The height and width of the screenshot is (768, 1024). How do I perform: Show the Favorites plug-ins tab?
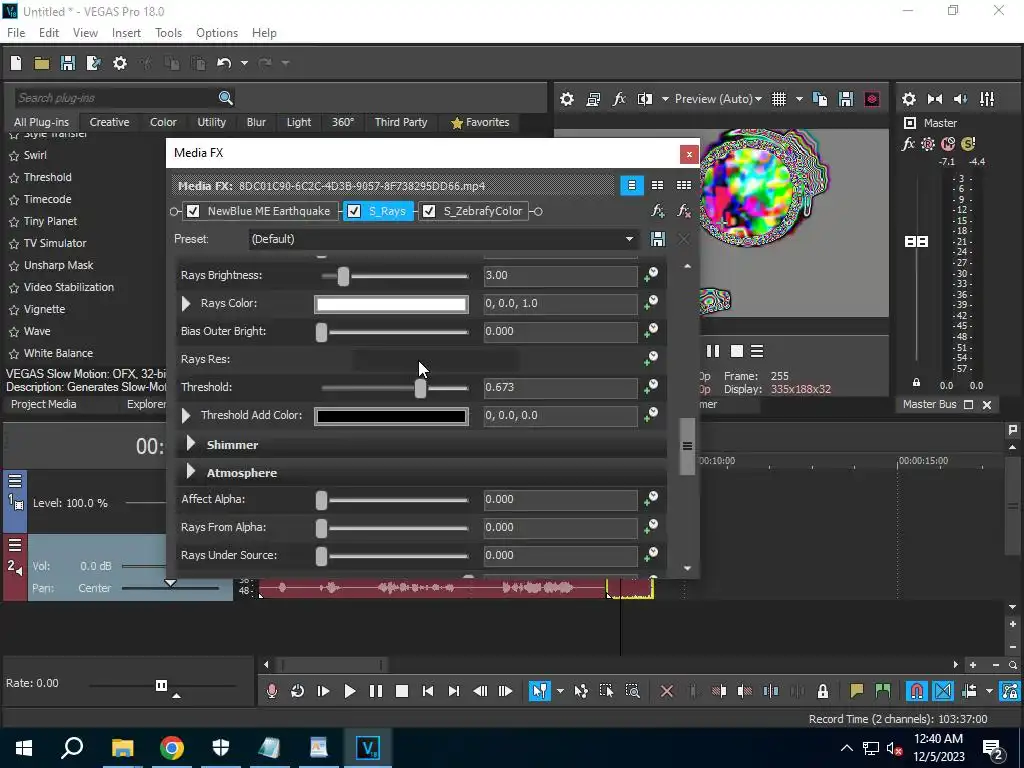[x=480, y=122]
